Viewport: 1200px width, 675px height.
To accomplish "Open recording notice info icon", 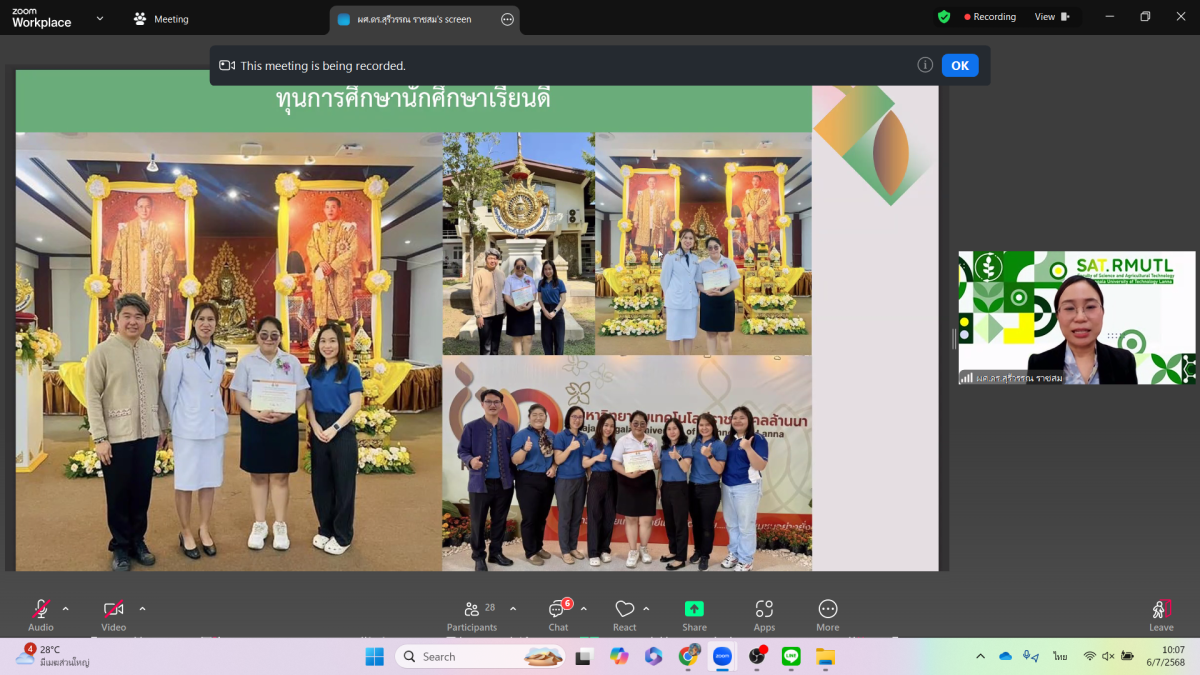I will coord(925,65).
